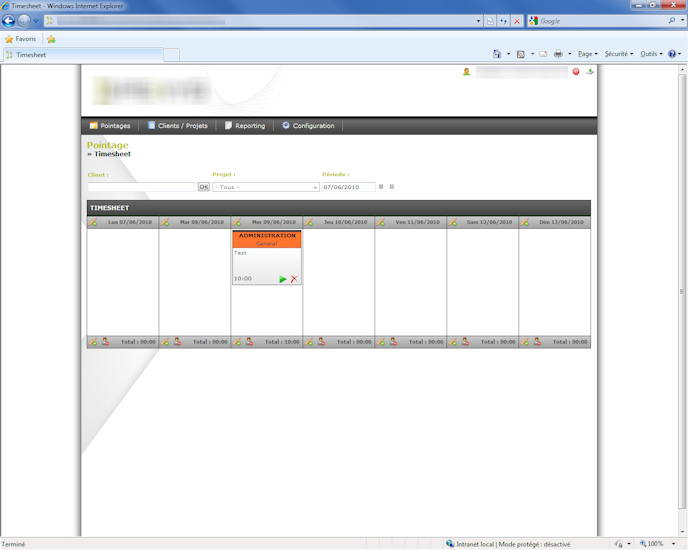Open the Outils dropdown menu
The image size is (688, 550).
coord(651,54)
